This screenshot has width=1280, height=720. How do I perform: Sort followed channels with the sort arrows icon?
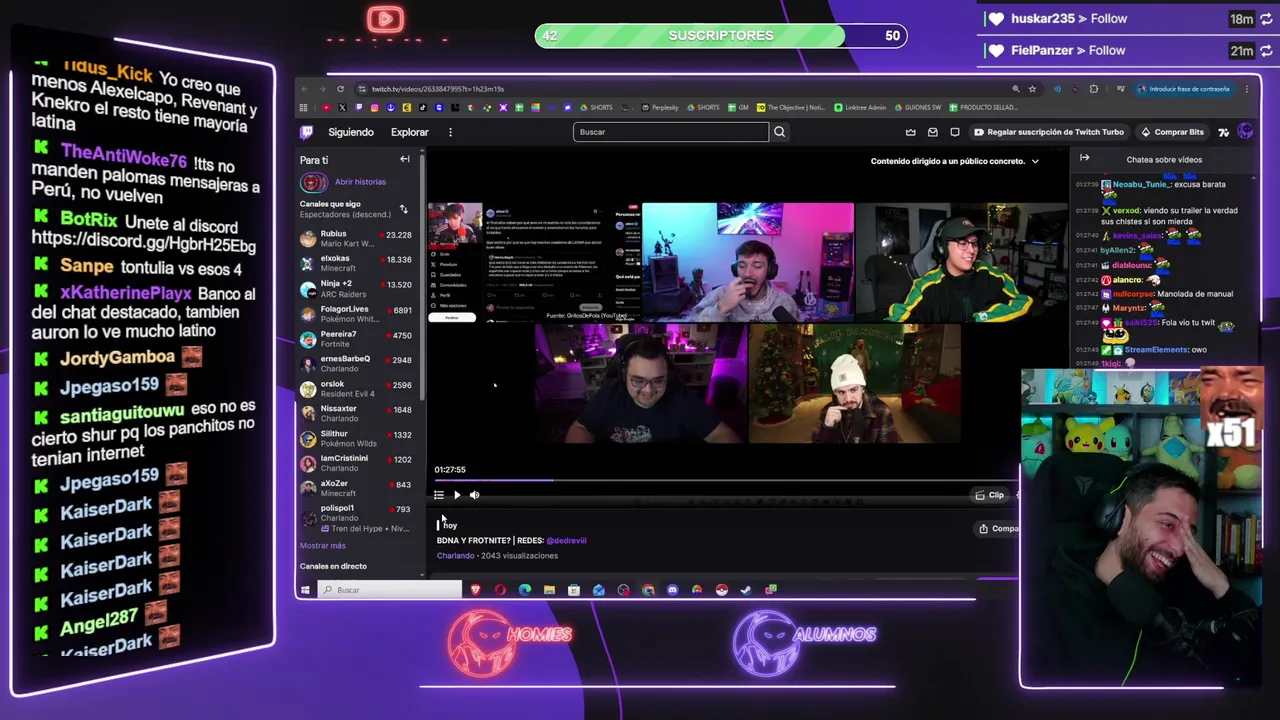(403, 209)
